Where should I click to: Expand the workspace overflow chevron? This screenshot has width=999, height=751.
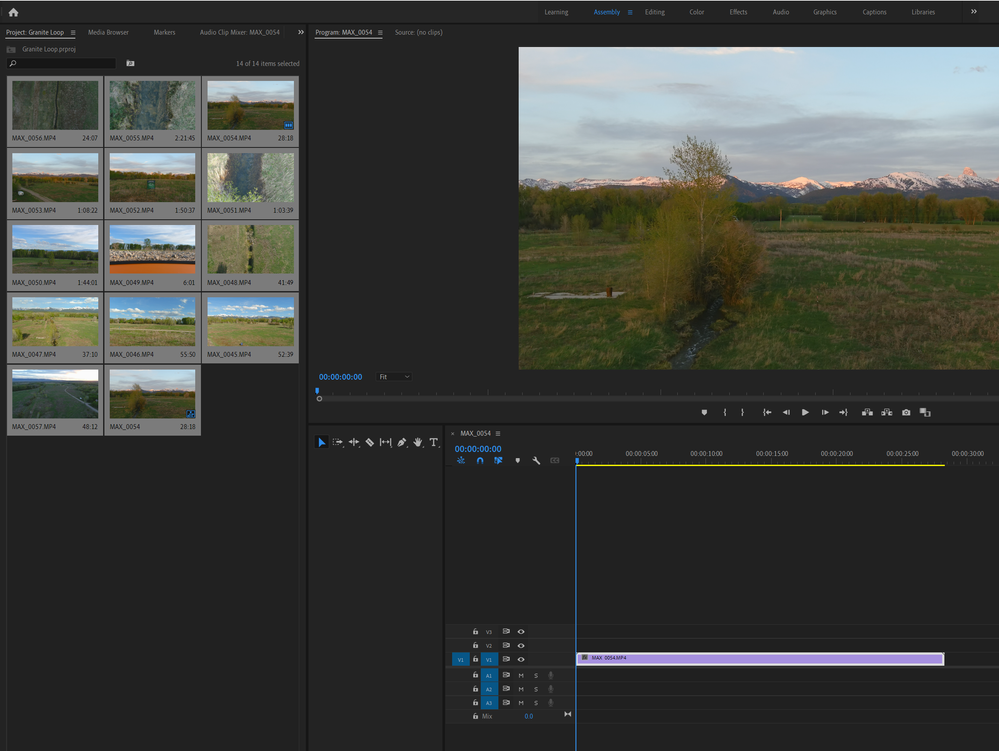[973, 12]
